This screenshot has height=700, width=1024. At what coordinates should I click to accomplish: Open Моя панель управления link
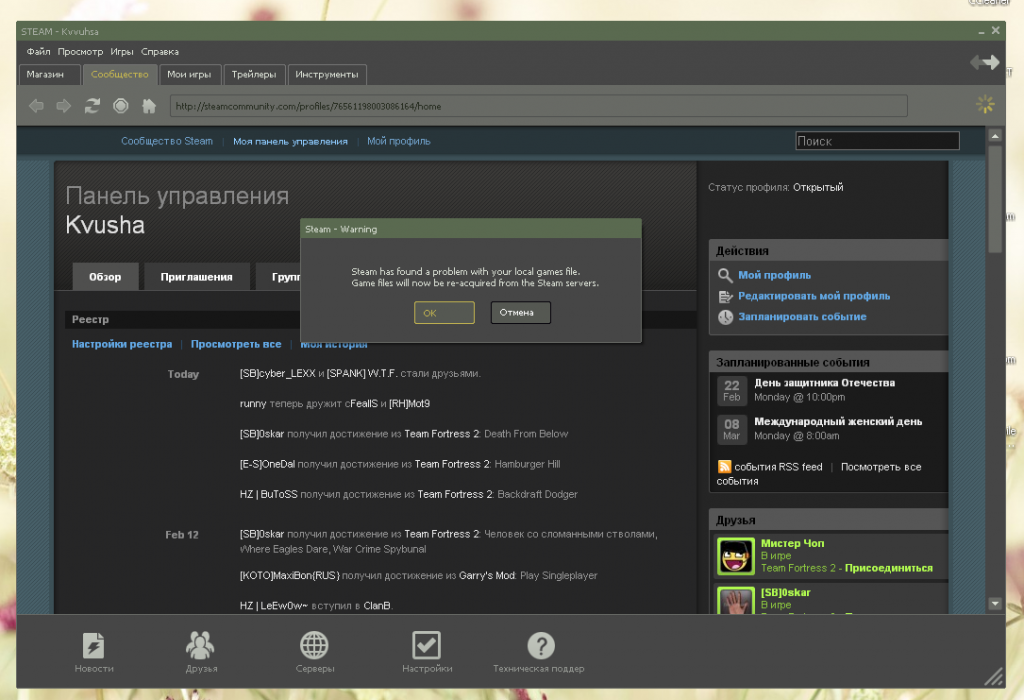pos(291,141)
